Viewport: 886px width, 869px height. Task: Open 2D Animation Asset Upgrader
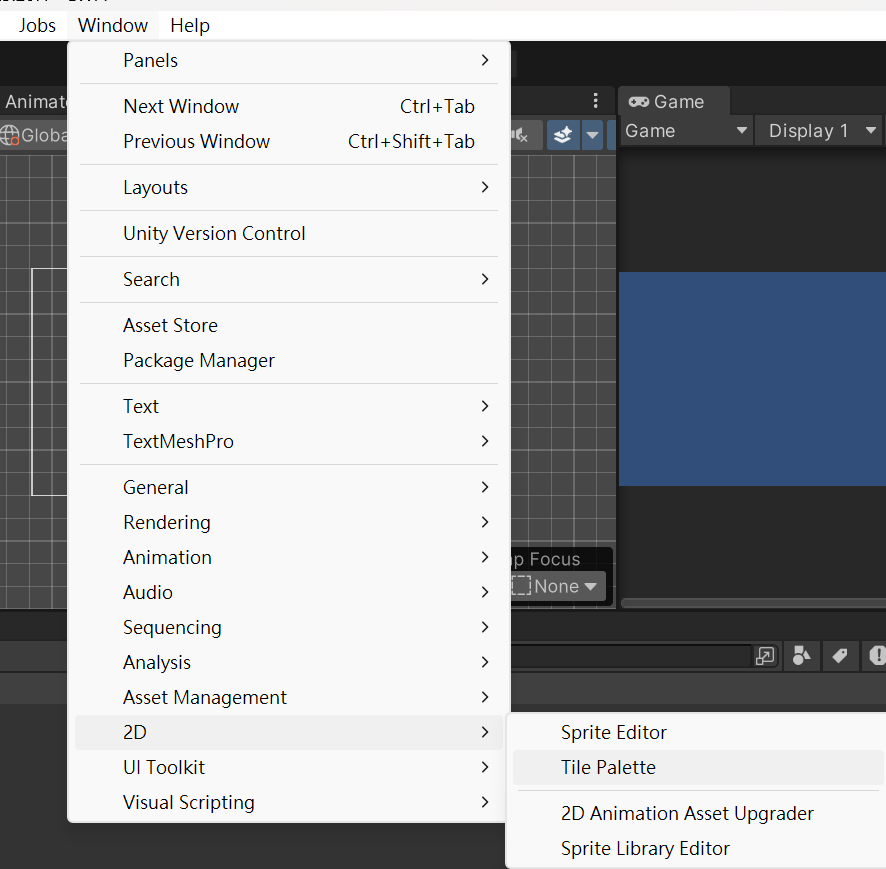[x=698, y=813]
